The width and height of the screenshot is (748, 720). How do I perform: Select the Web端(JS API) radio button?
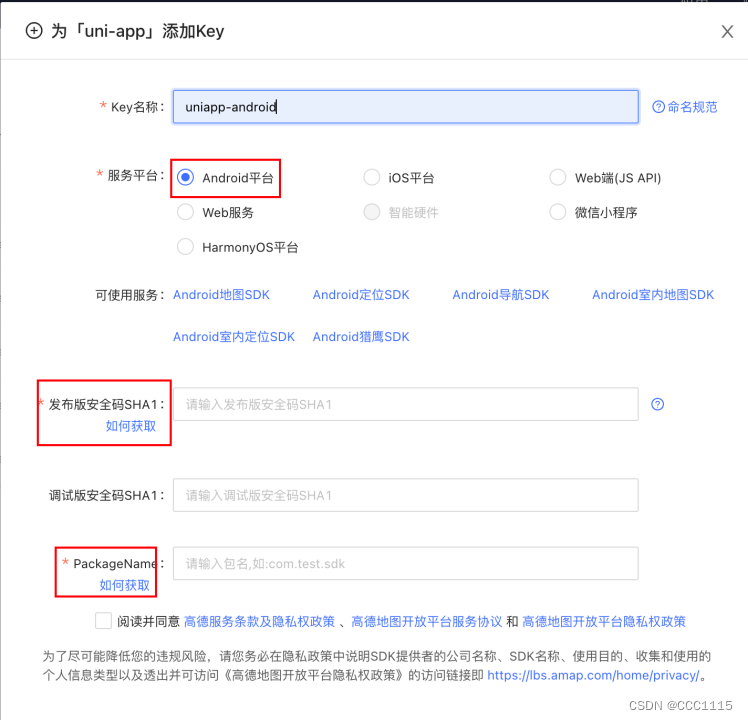[558, 177]
